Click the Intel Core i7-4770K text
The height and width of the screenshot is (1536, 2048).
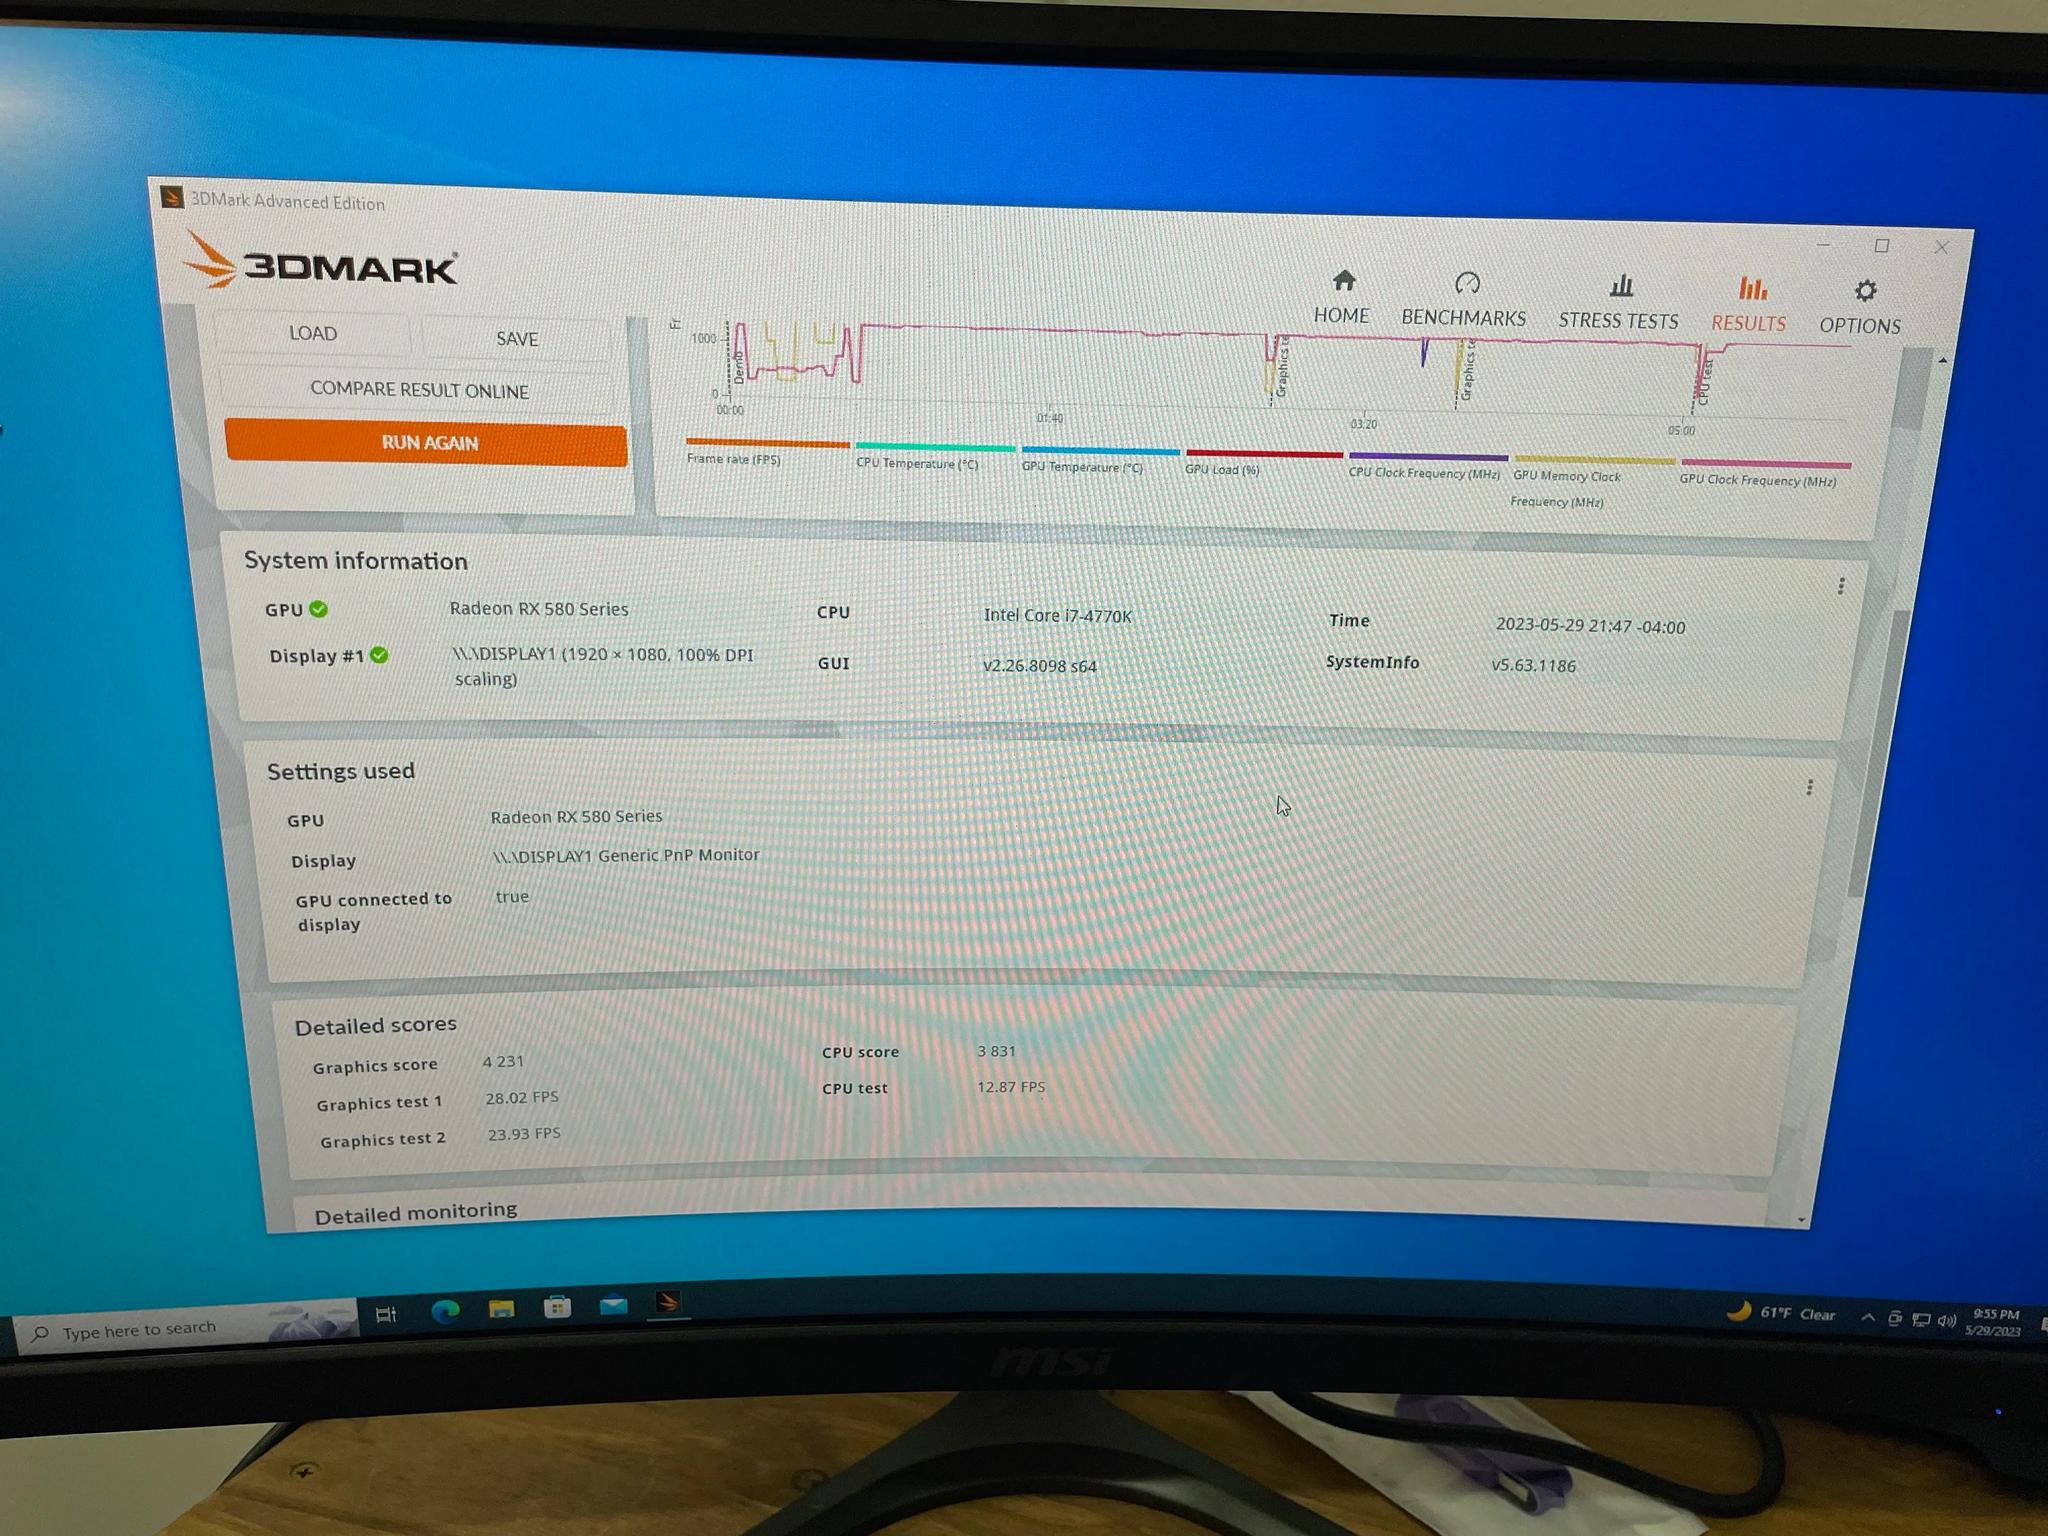[1058, 616]
